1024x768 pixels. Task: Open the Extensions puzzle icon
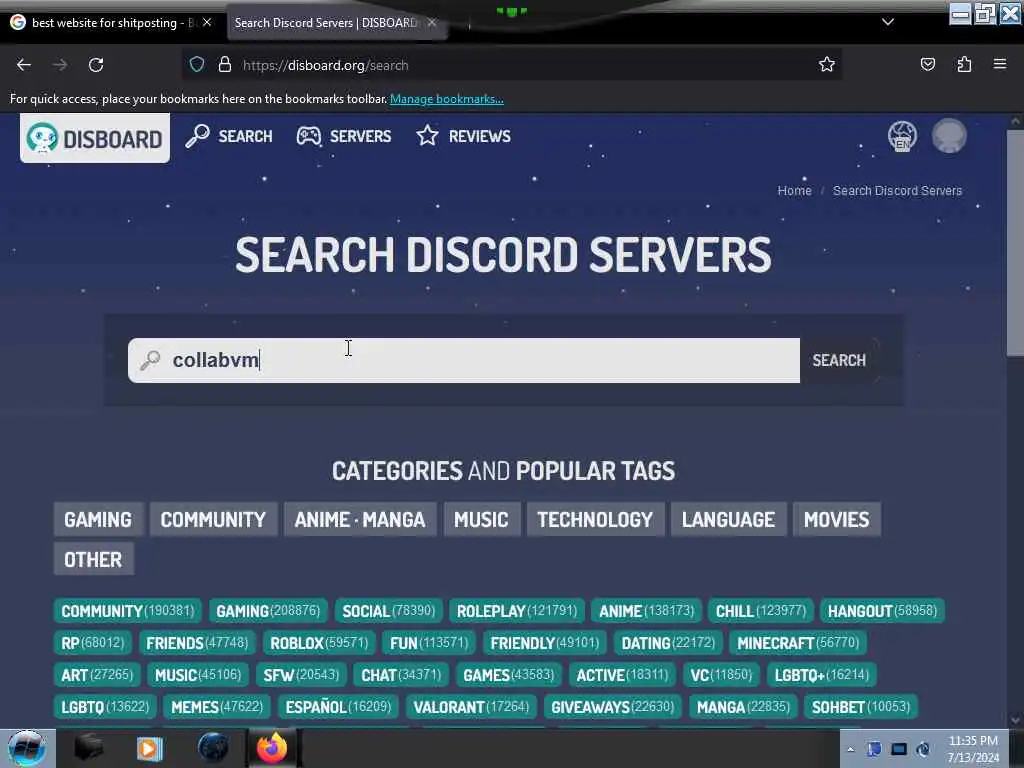[x=964, y=64]
